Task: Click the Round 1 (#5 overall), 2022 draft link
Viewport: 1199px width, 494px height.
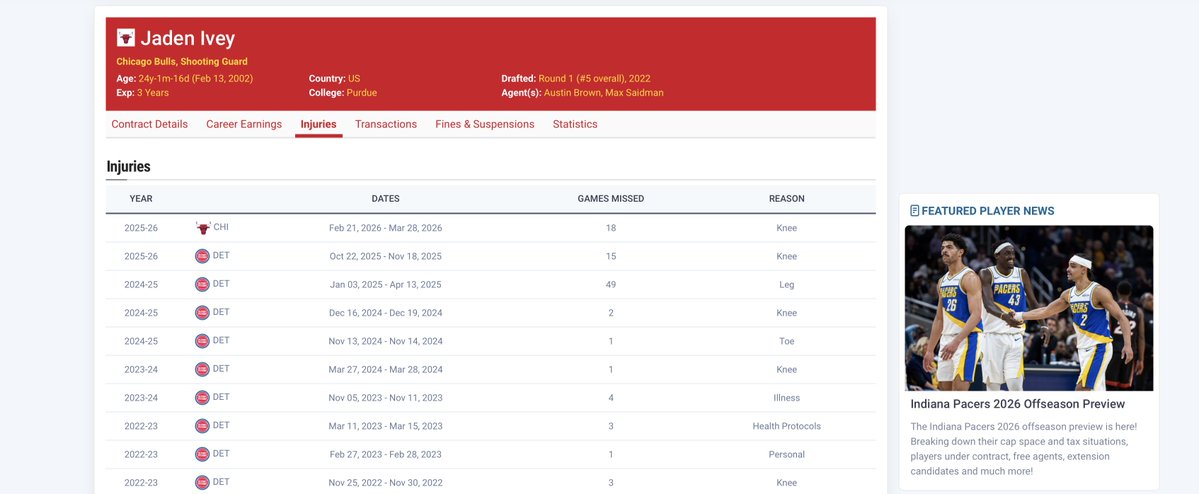Action: [x=594, y=78]
